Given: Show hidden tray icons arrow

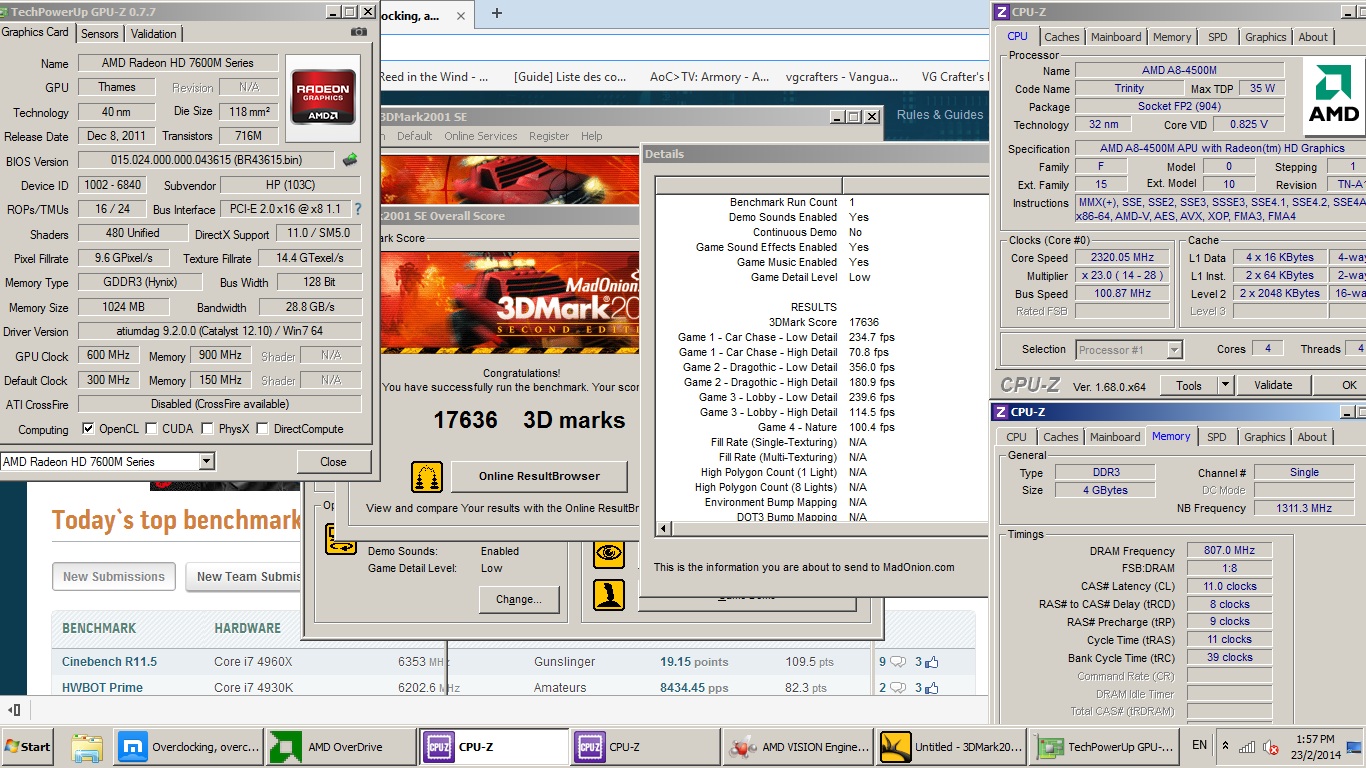Looking at the screenshot, I should (1226, 746).
